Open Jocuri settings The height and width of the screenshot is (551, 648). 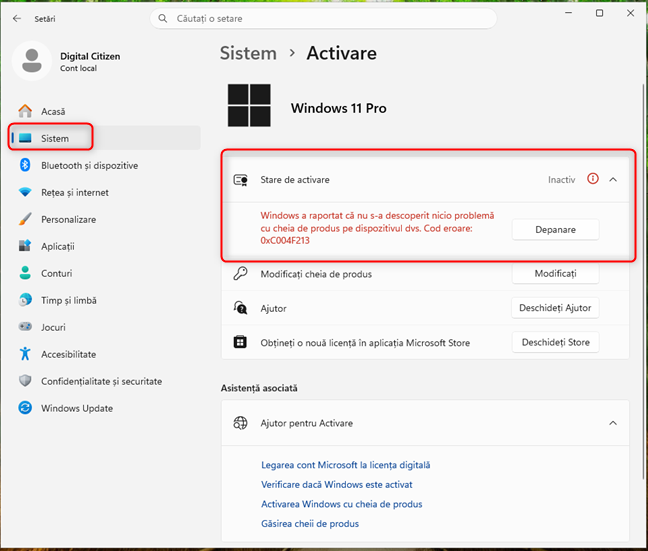tap(105, 327)
